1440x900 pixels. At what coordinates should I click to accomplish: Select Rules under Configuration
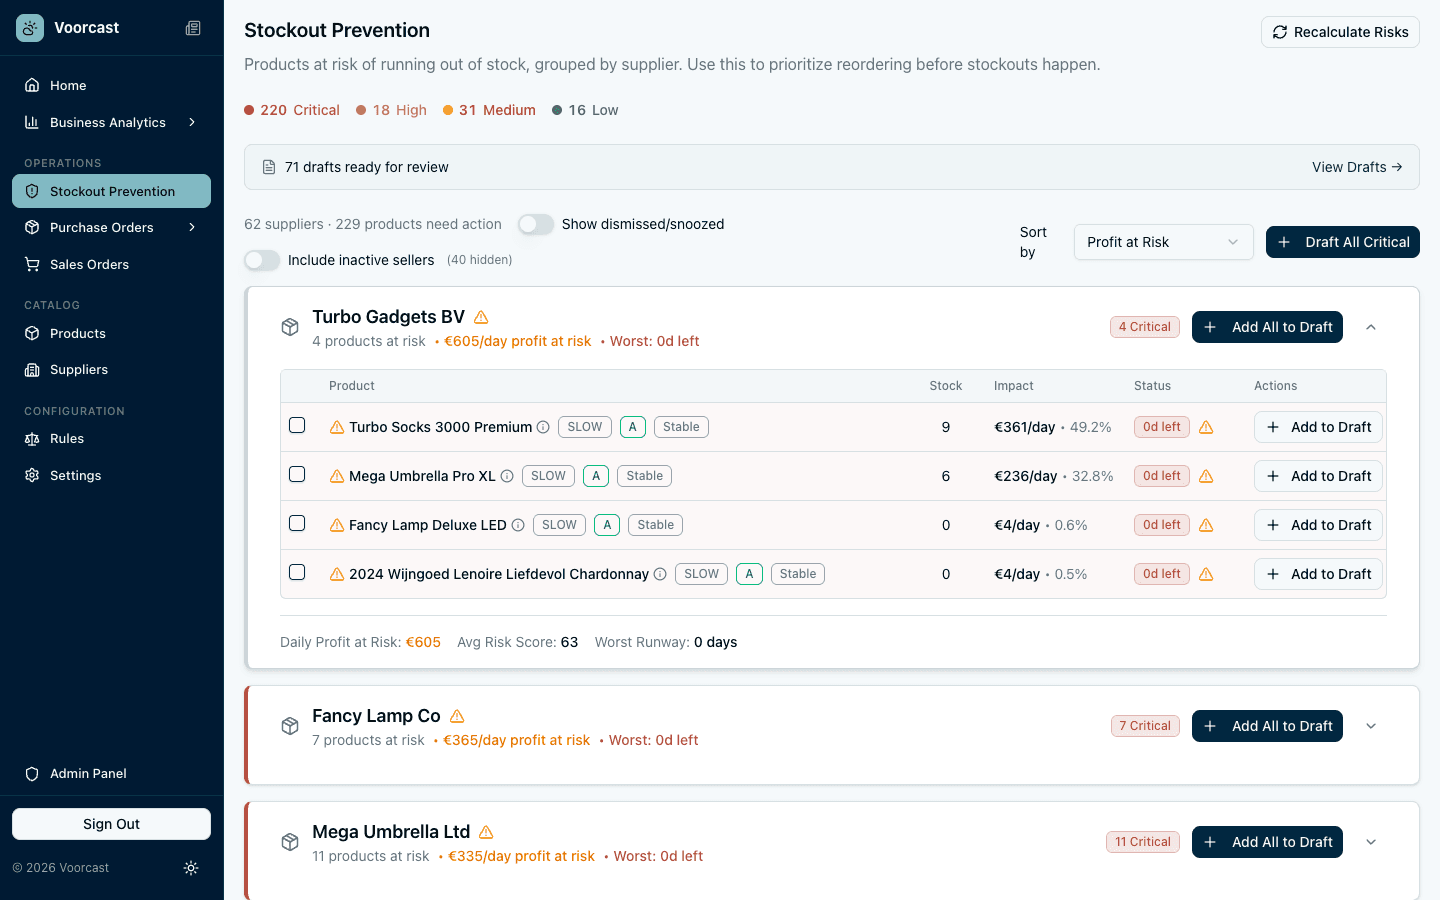tap(64, 438)
